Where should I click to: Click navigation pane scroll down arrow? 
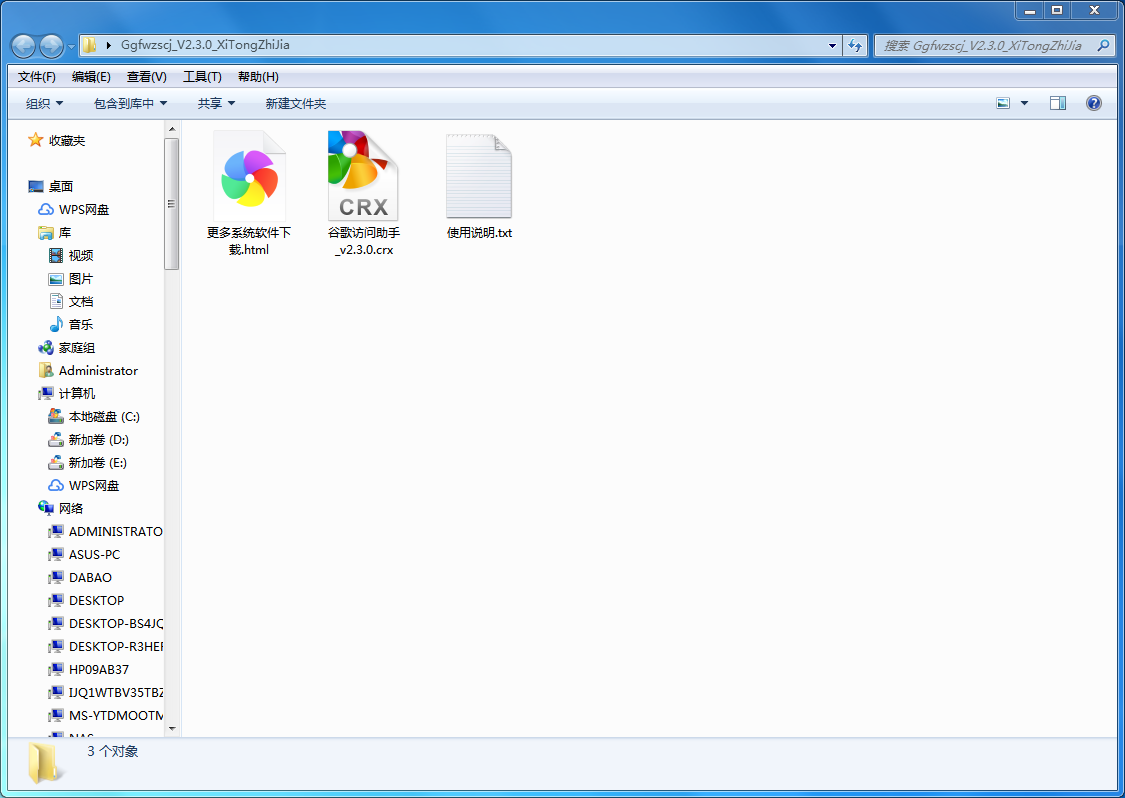click(x=171, y=728)
